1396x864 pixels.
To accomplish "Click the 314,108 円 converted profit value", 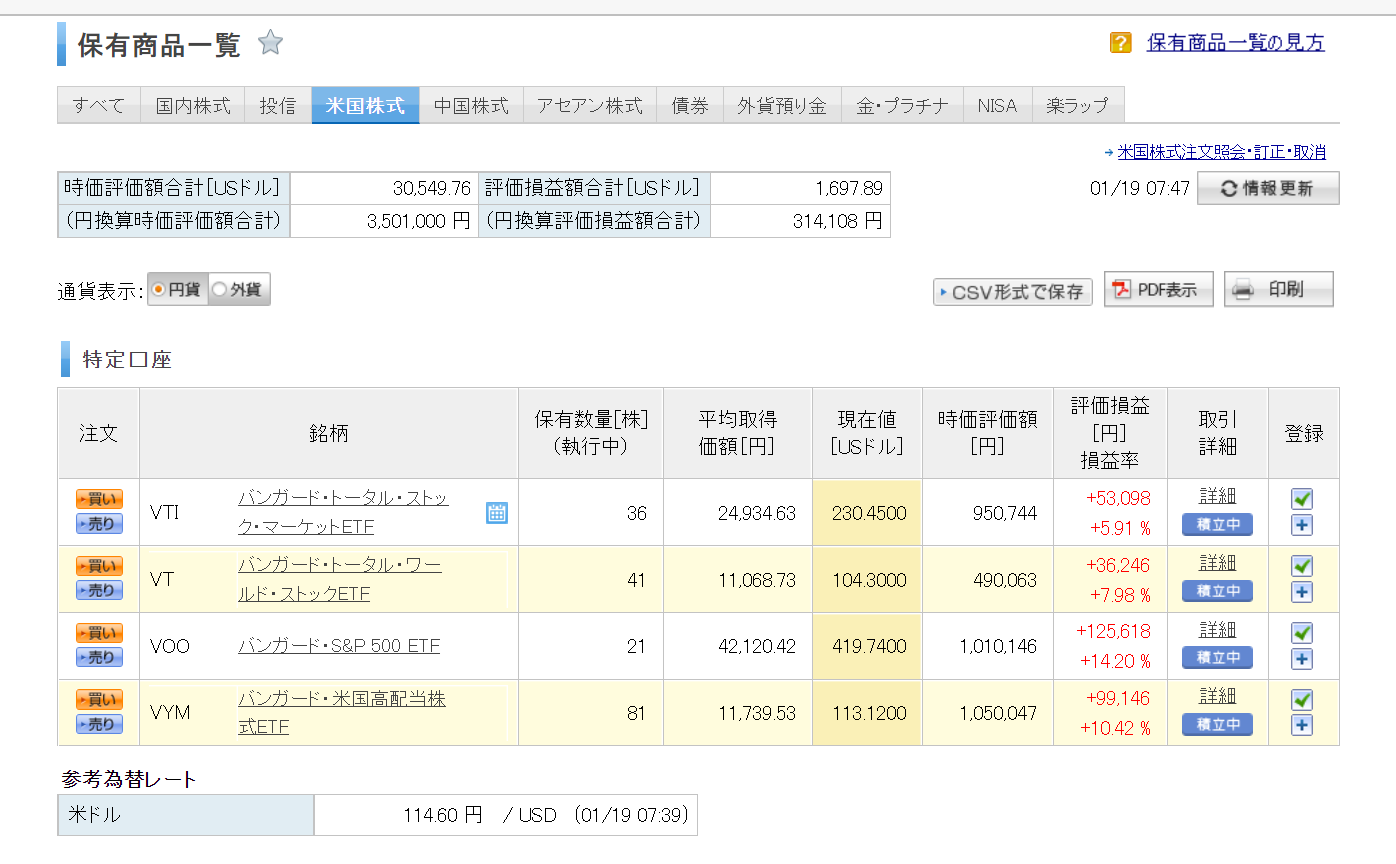I will [837, 221].
